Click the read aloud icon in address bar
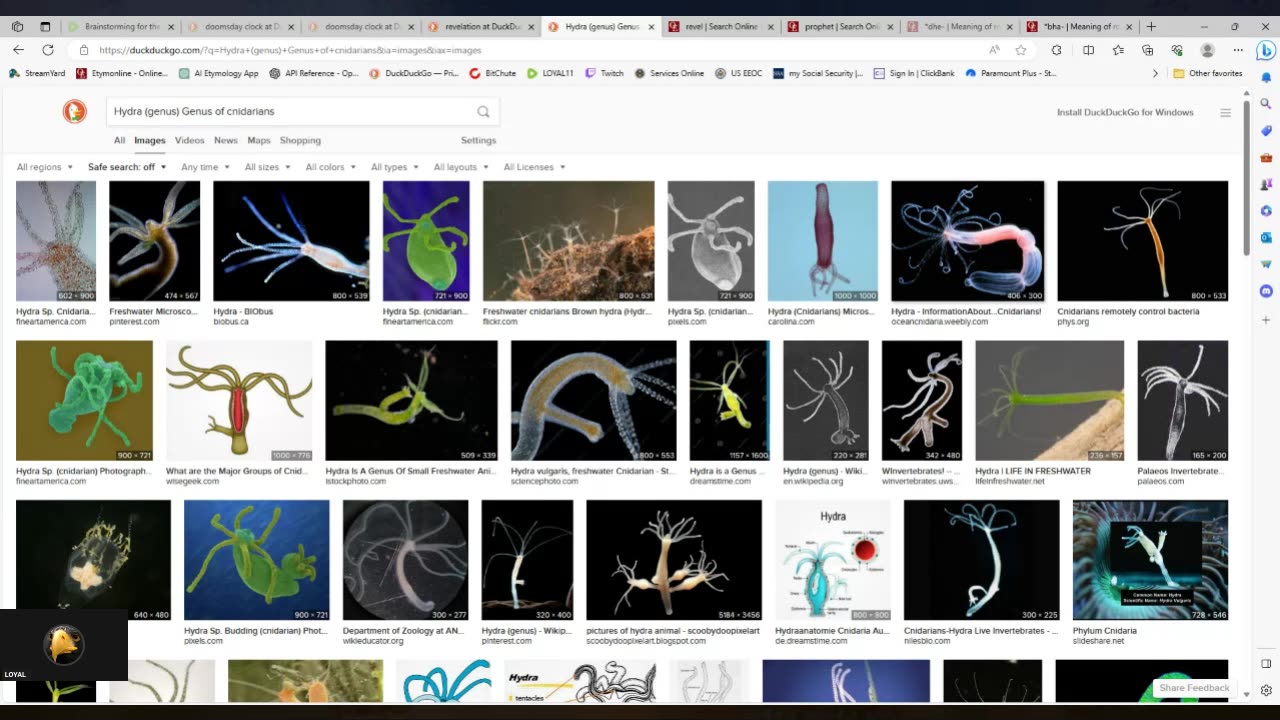Viewport: 1280px width, 720px height. pyautogui.click(x=994, y=50)
